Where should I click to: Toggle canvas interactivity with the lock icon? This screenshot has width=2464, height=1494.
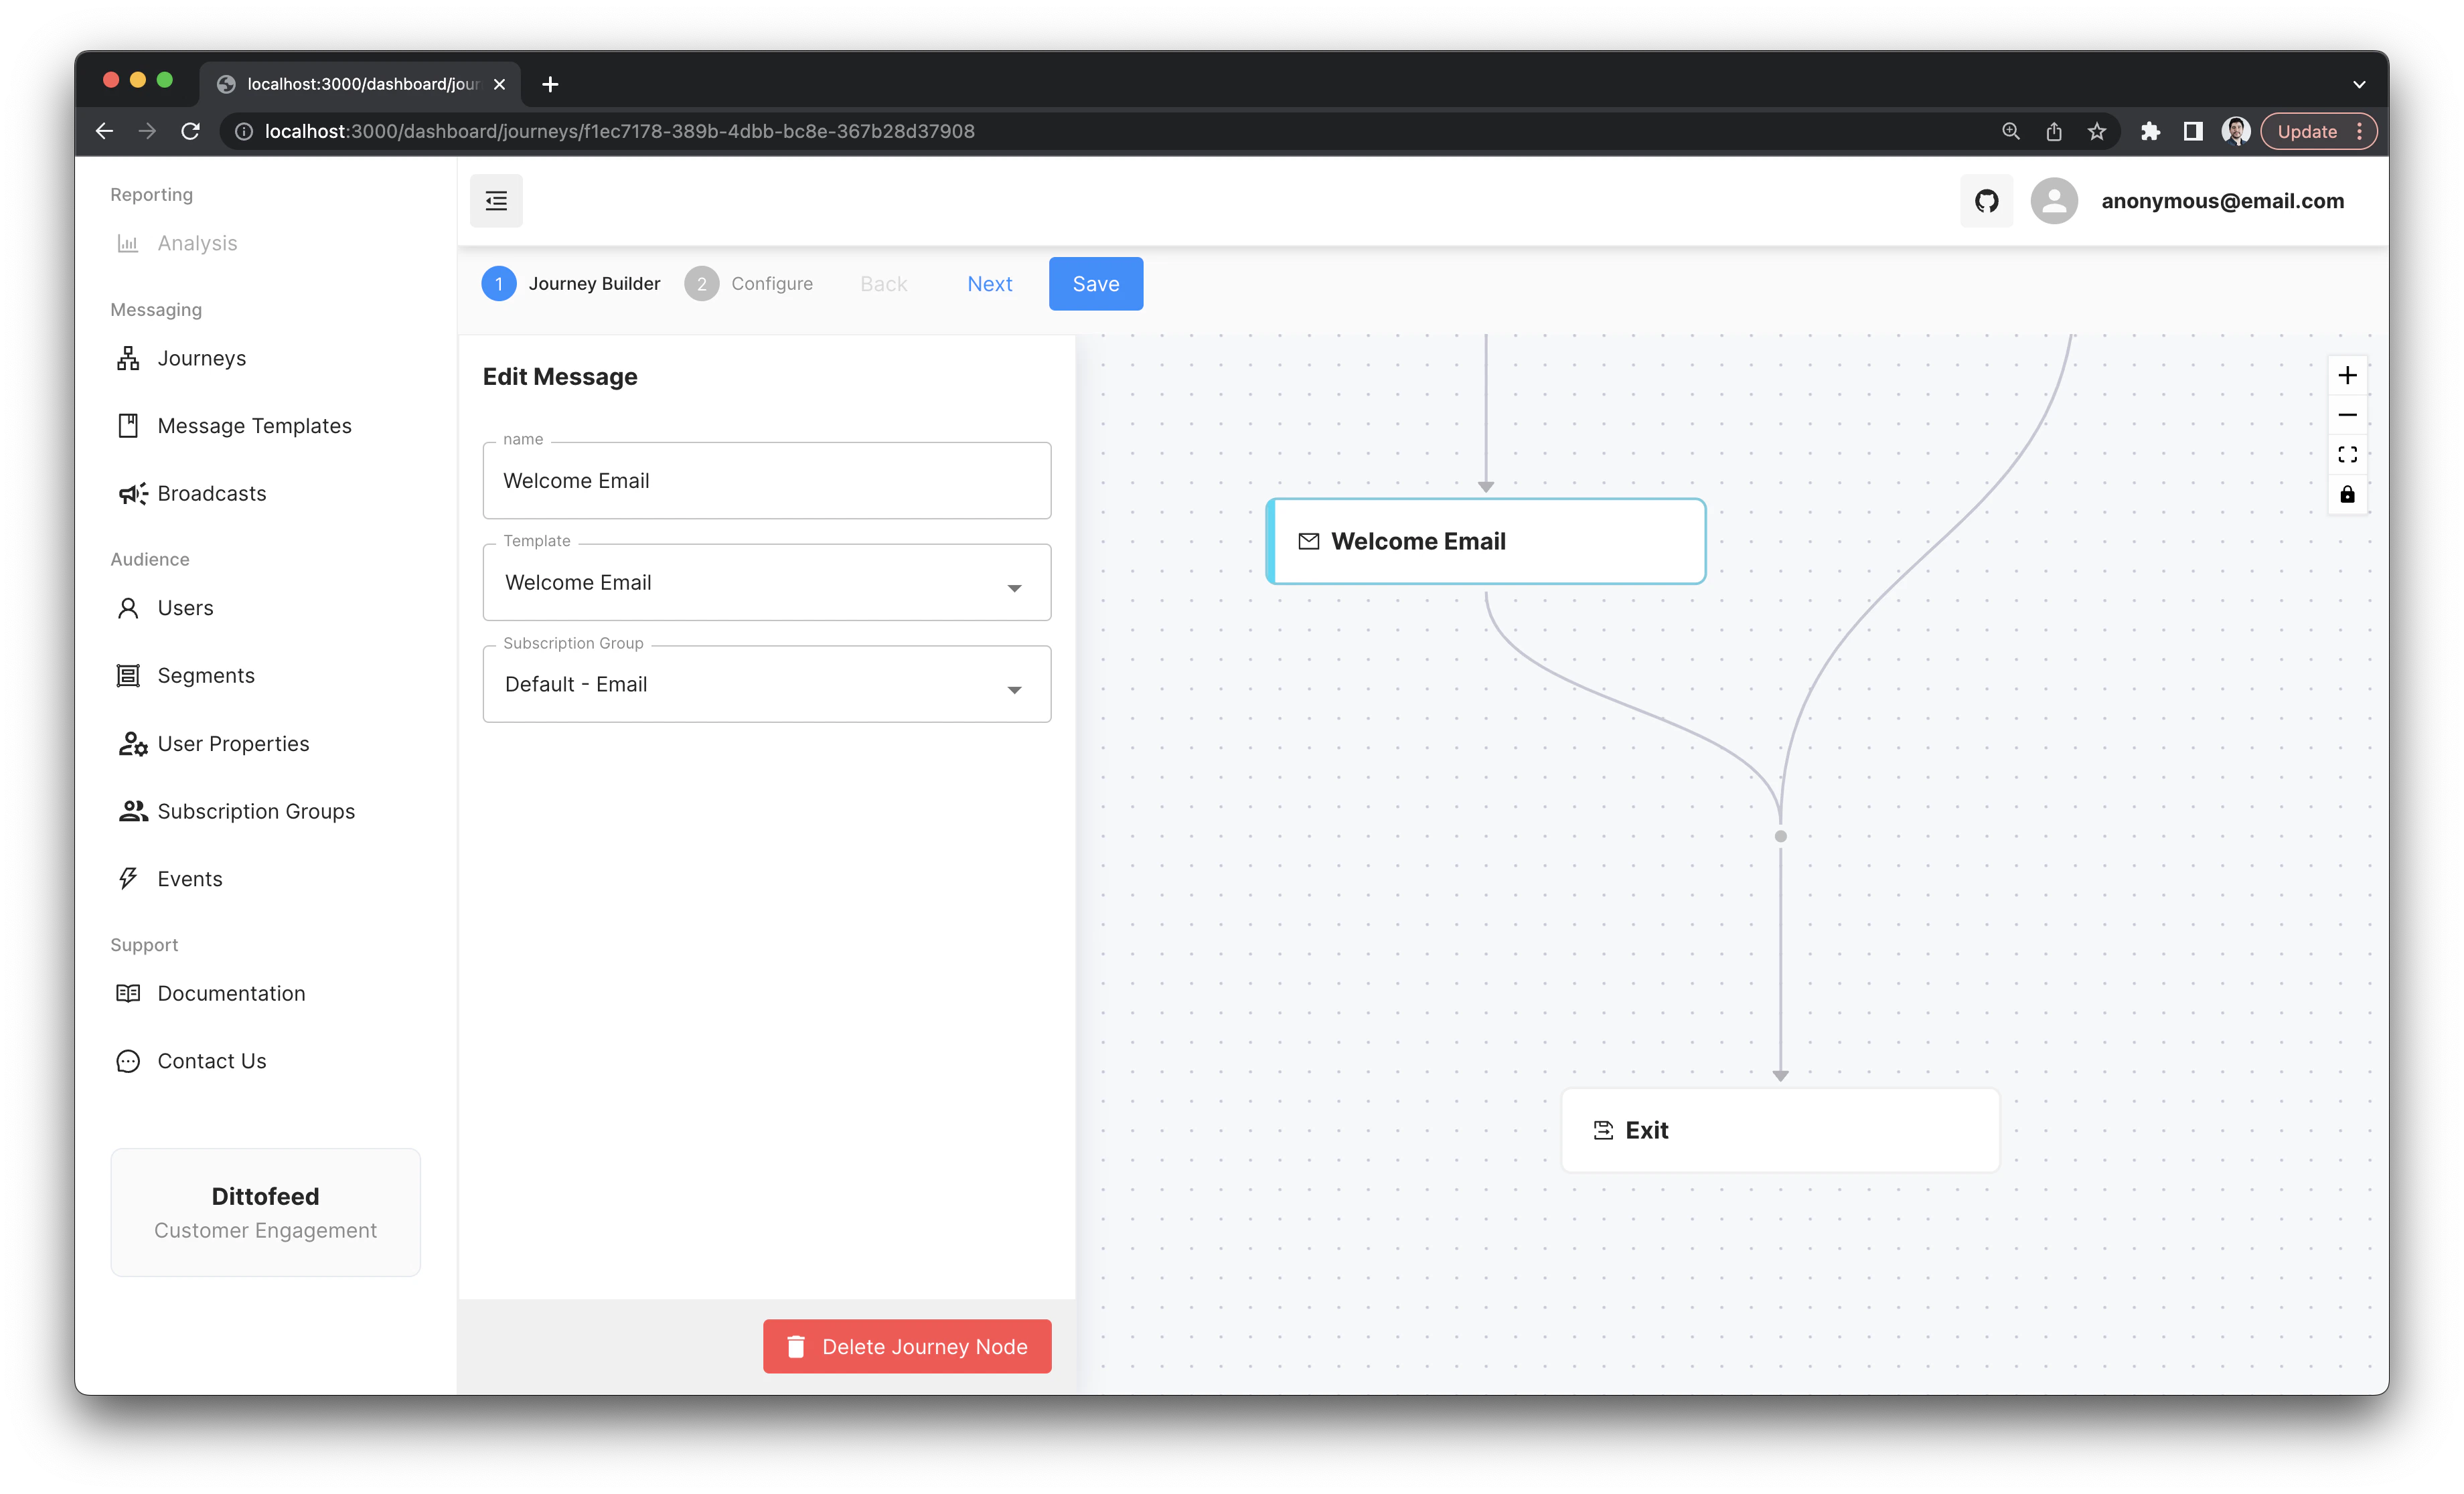[2348, 493]
